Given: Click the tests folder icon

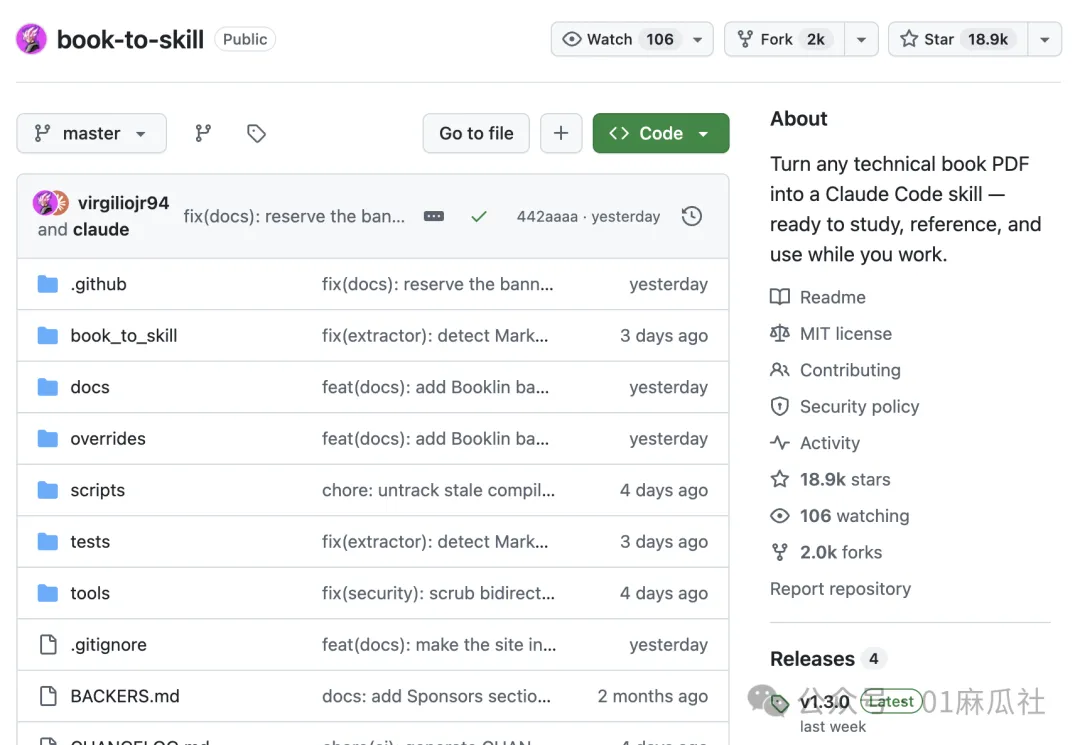Looking at the screenshot, I should (48, 542).
